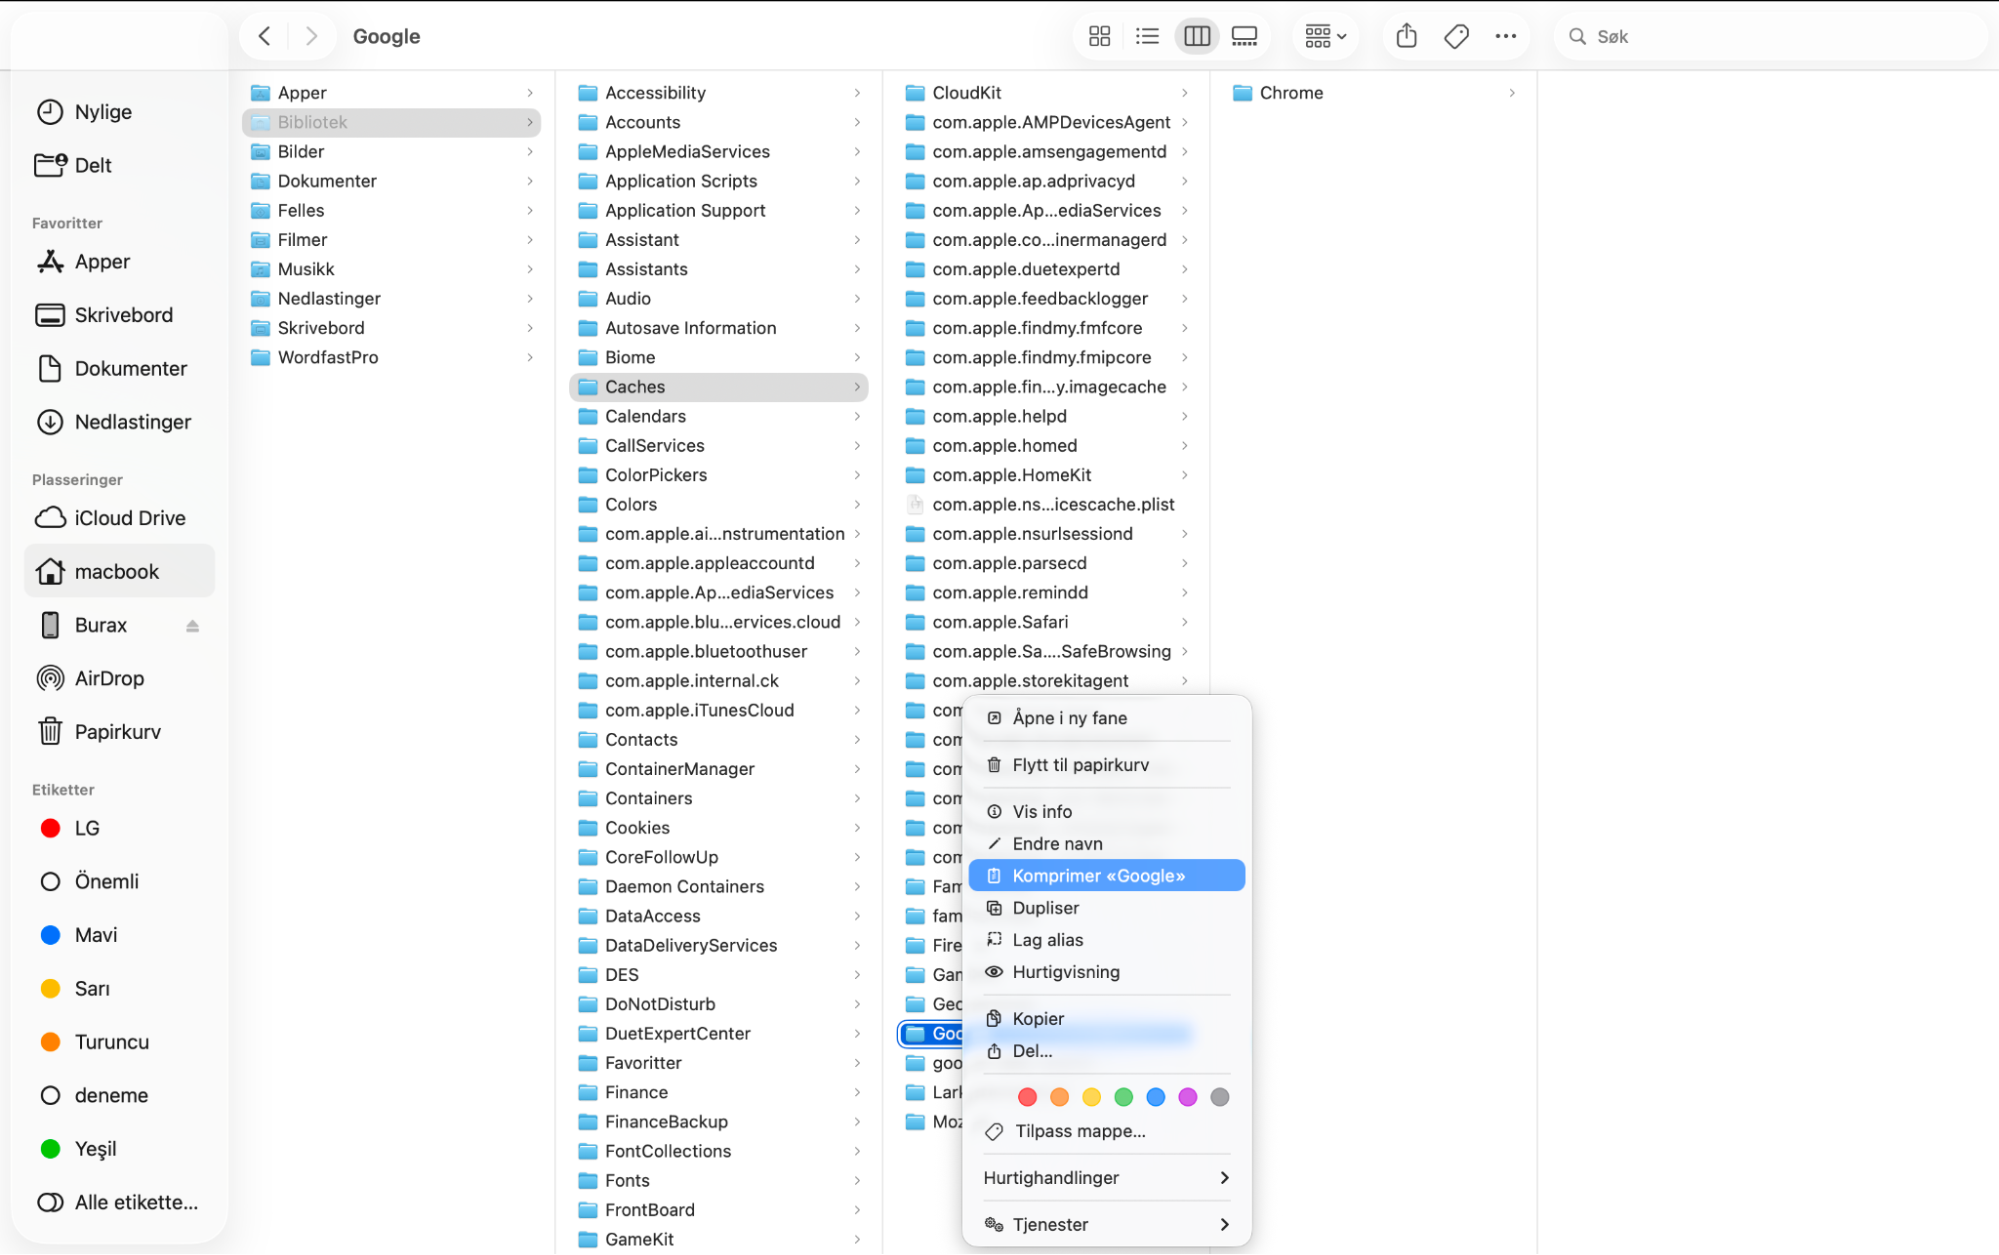Screen dimensions: 1999x1255
Task: Expand the Hurtighandlinger submenu
Action: [x=1106, y=1178]
